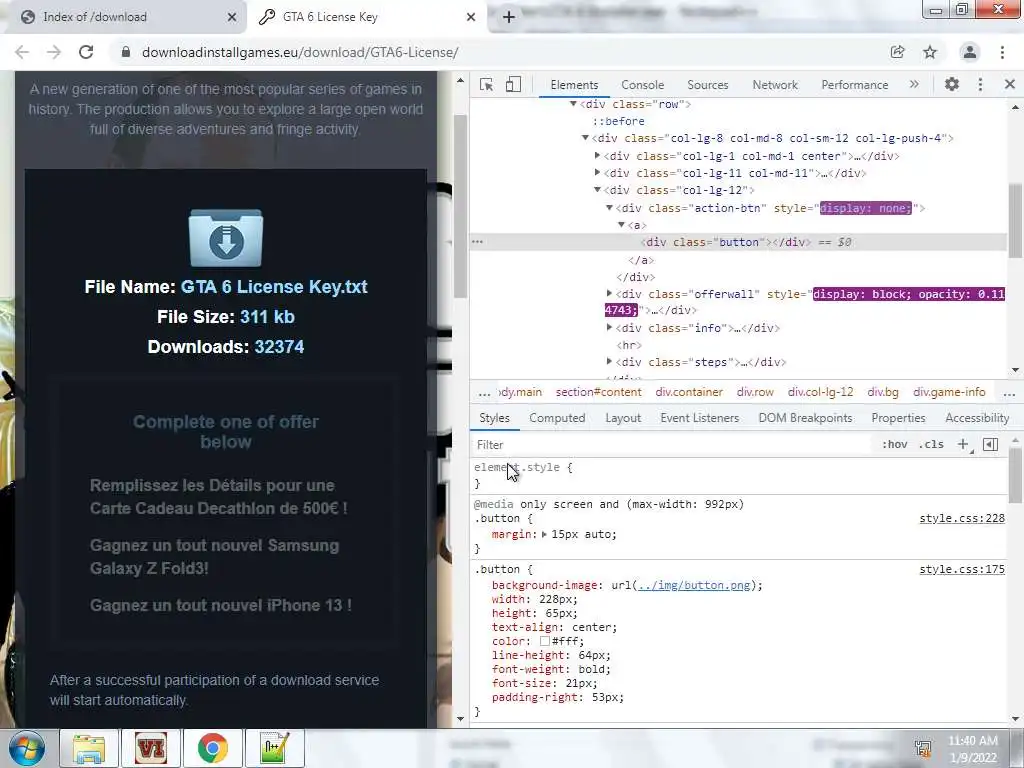Select section#content in the breadcrumb
The width and height of the screenshot is (1024, 768).
pos(598,392)
